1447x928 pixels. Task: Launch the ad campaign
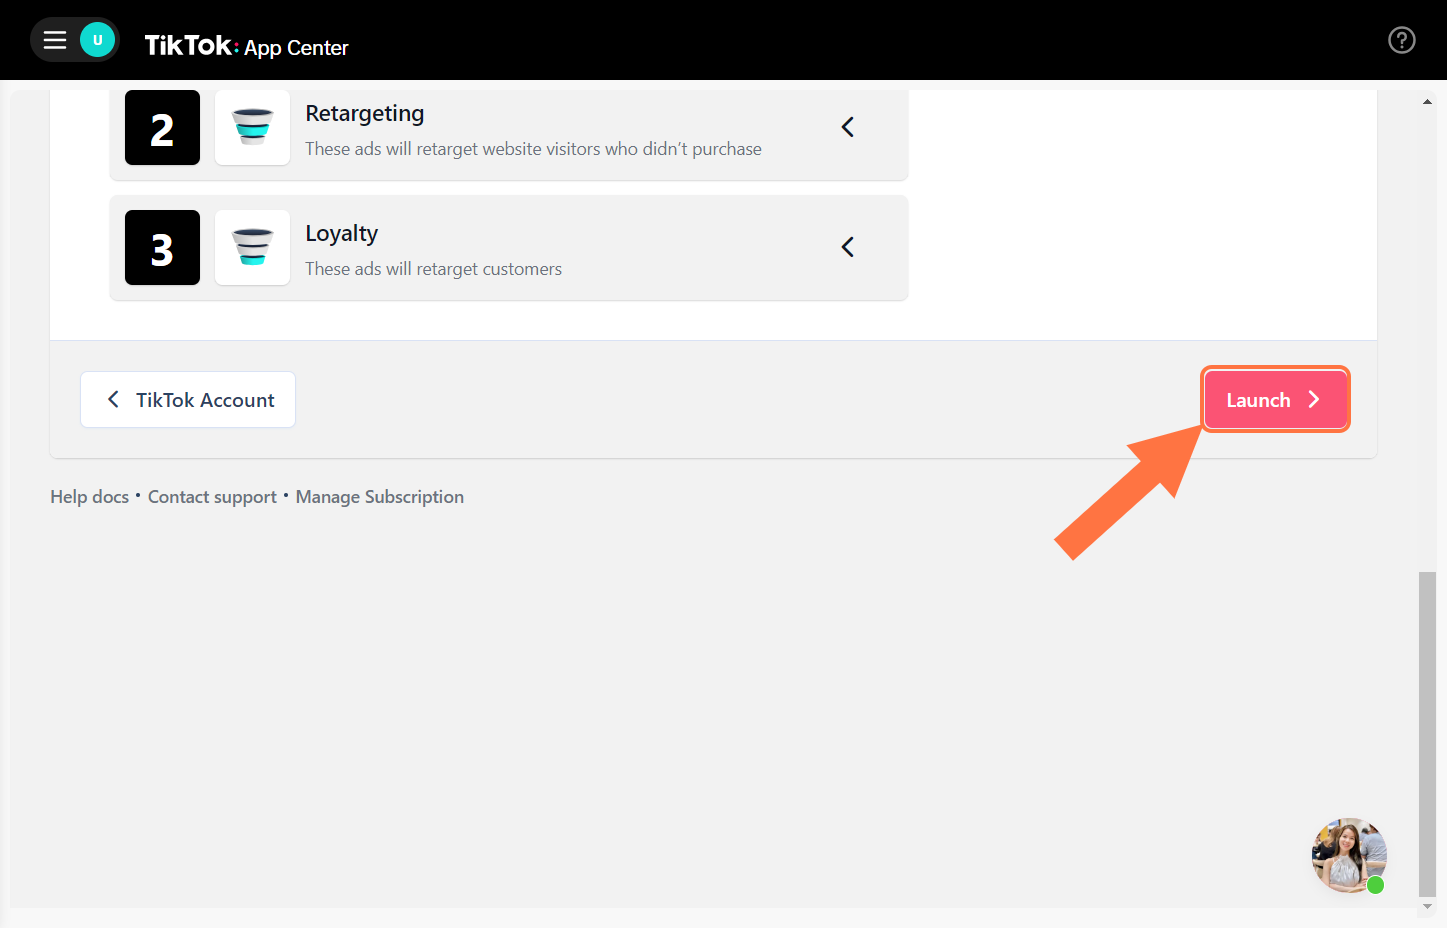[x=1275, y=399]
